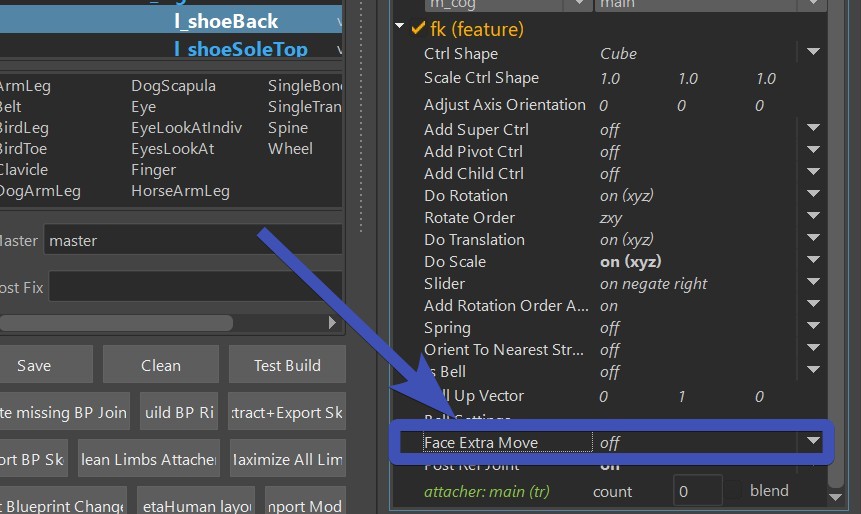Viewport: 861px width, 514px height.
Task: Open the Spring option dropdown arrow
Action: (x=813, y=326)
